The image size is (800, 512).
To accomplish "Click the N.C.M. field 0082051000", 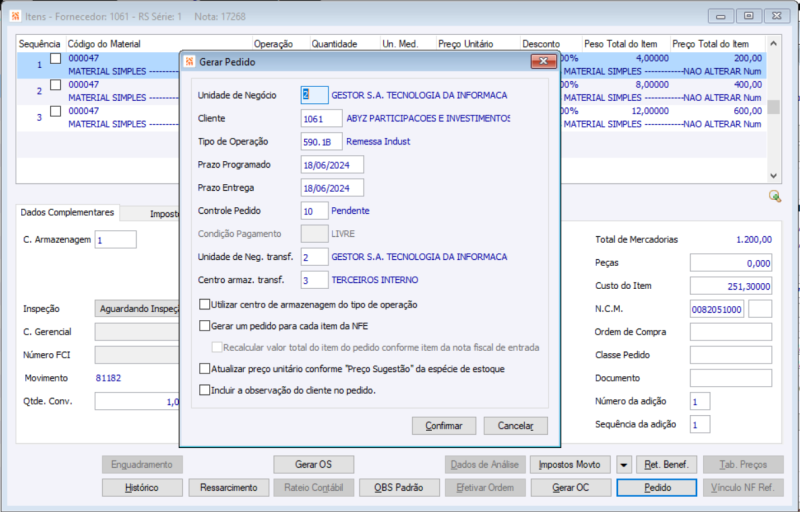I will coord(717,309).
